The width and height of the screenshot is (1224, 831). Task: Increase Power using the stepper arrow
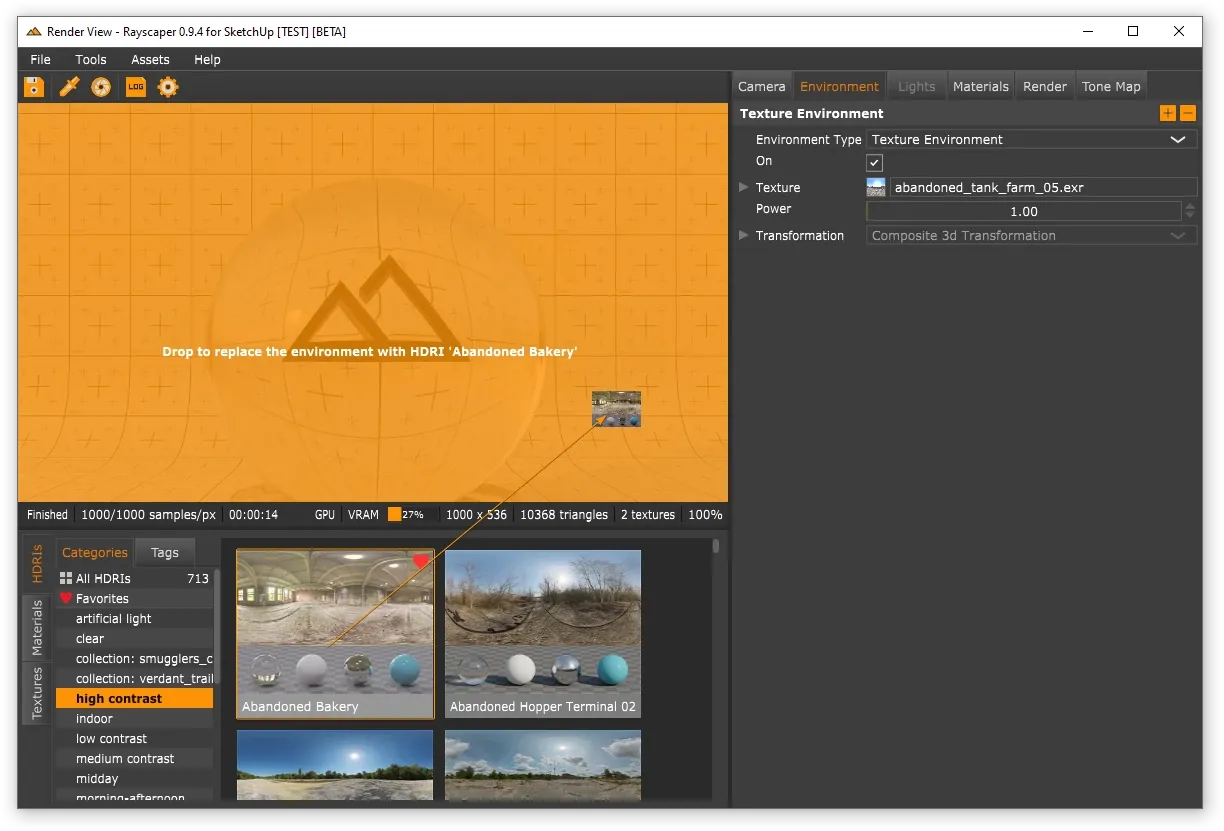1189,206
